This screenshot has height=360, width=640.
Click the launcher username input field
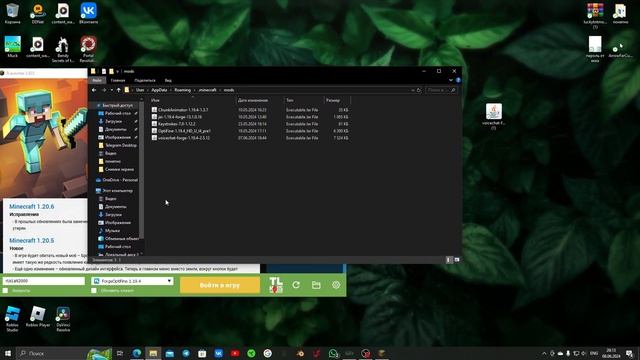(x=44, y=281)
